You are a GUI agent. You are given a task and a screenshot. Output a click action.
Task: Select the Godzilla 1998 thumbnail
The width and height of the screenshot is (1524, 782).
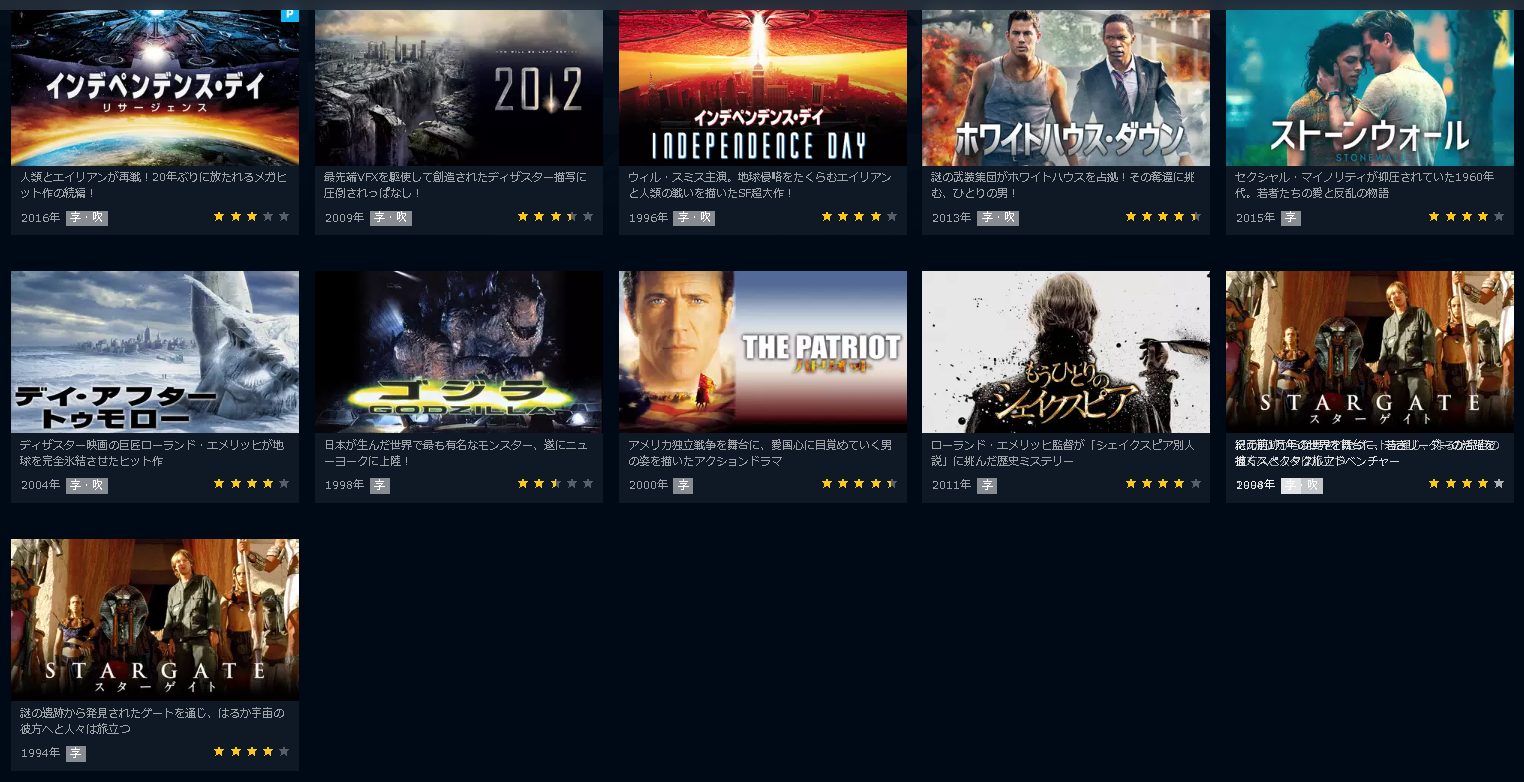tap(459, 352)
